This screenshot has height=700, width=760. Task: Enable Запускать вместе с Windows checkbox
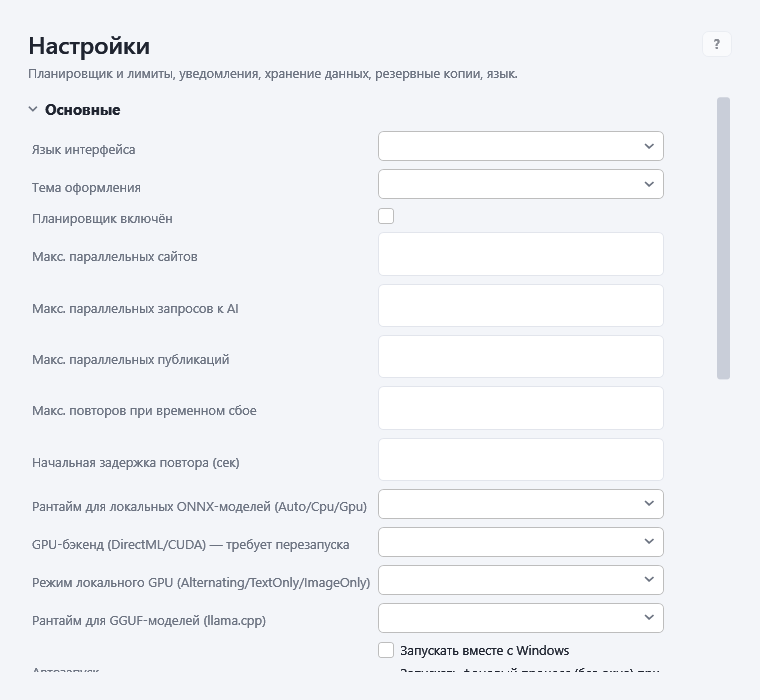point(386,650)
